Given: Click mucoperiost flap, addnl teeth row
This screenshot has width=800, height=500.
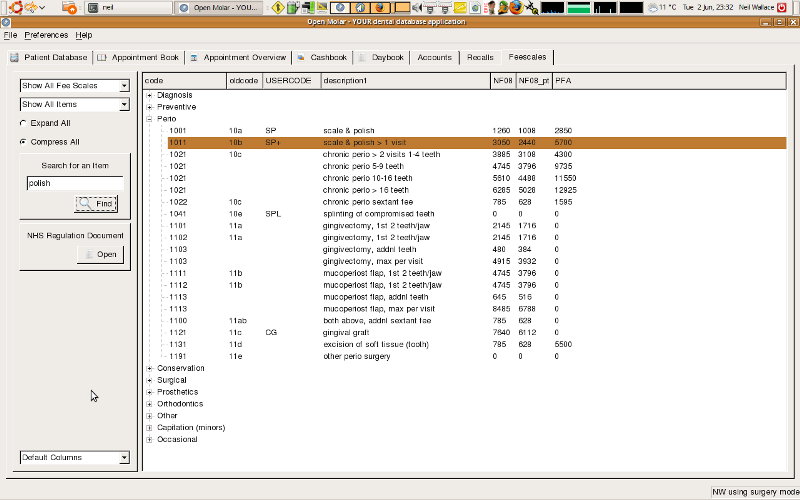Looking at the screenshot, I should coord(477,297).
